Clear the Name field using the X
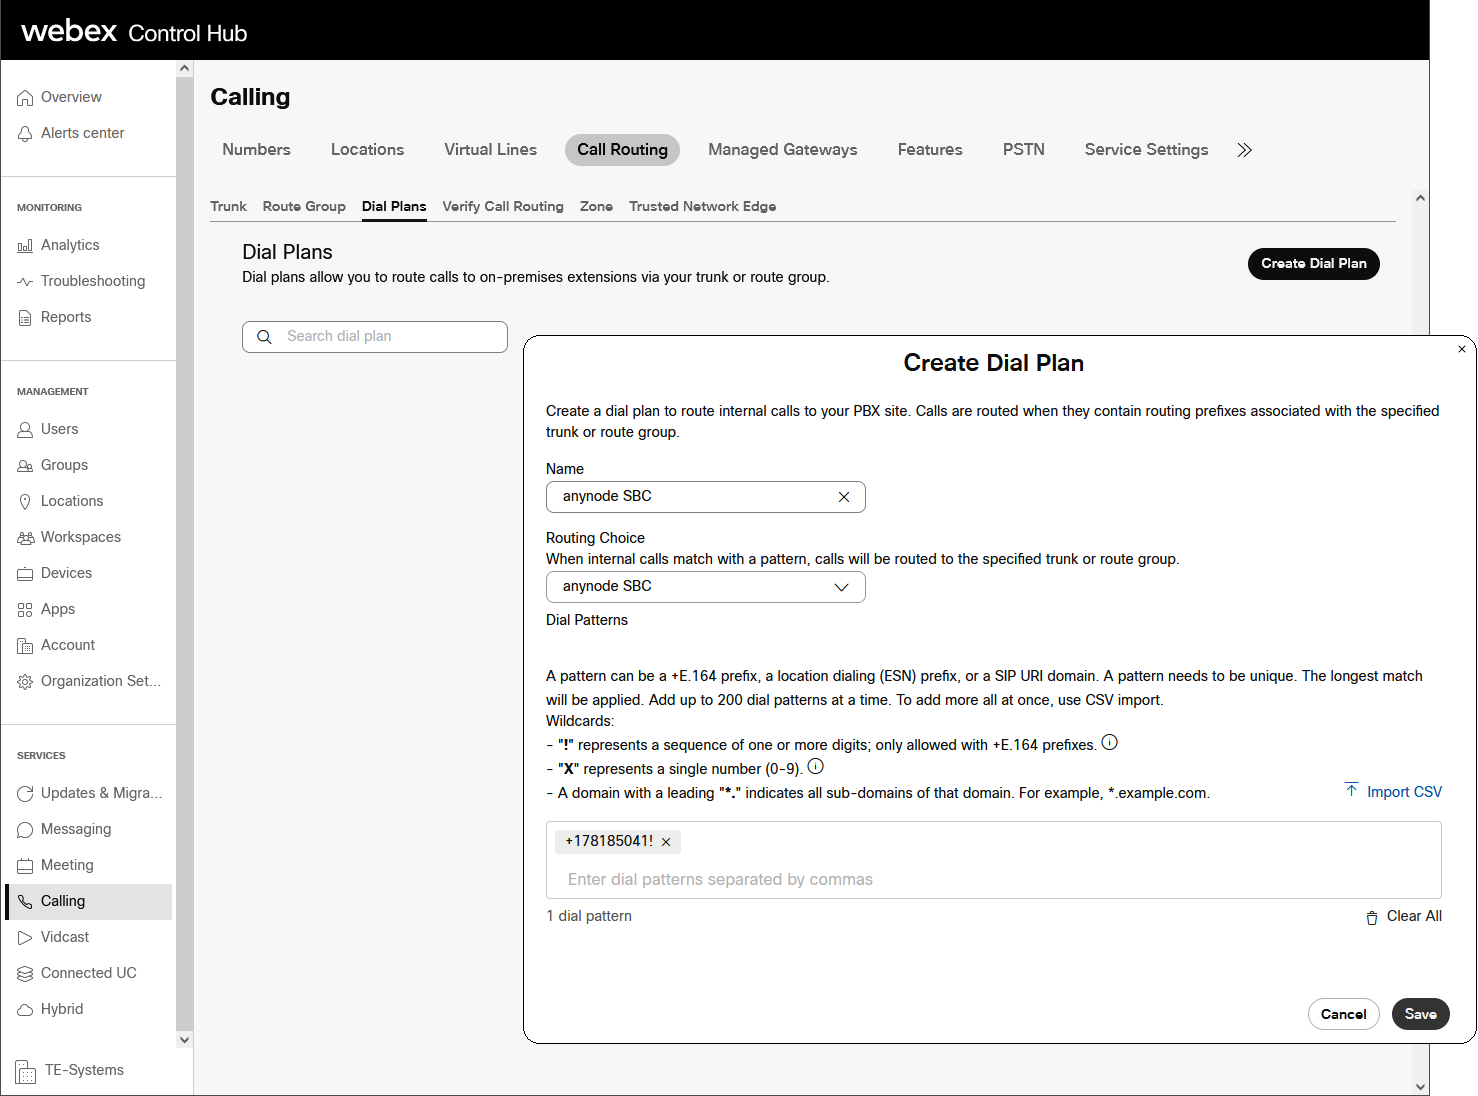1478x1096 pixels. (x=844, y=497)
